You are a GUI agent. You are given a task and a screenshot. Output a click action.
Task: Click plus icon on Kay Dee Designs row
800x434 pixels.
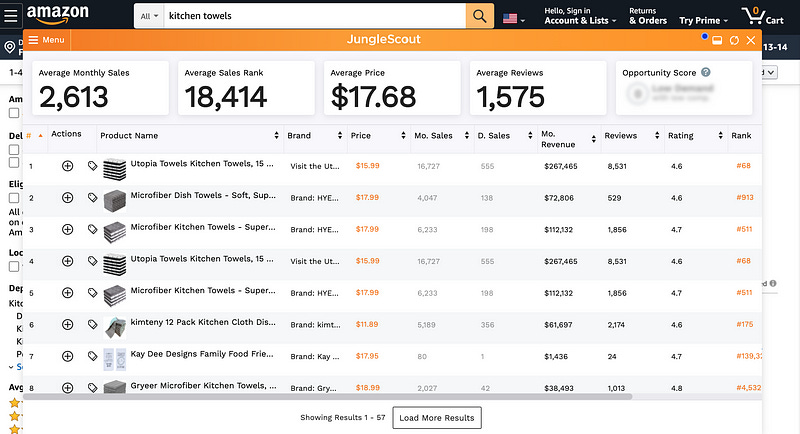click(x=67, y=356)
